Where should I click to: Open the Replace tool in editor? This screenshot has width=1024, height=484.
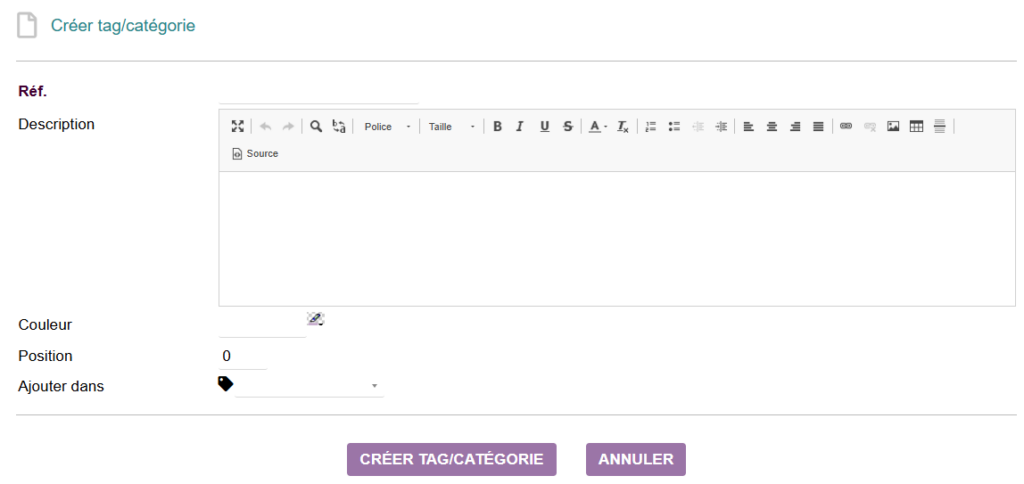pyautogui.click(x=340, y=127)
